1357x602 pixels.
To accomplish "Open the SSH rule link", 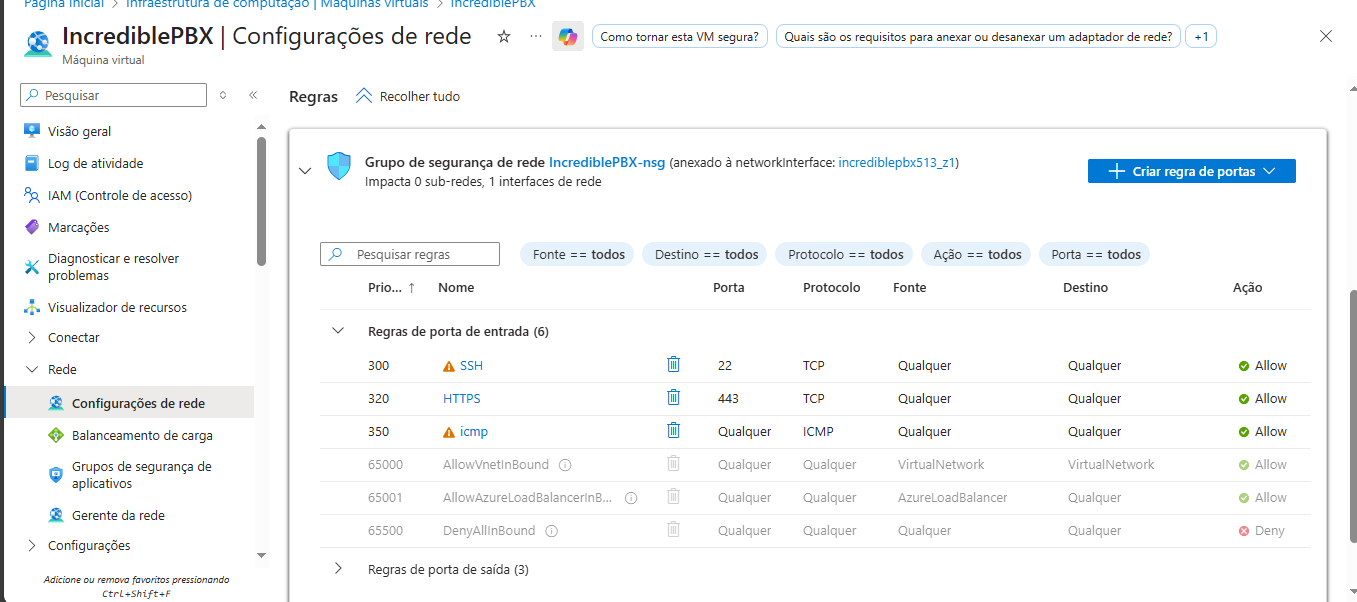I will click(x=471, y=366).
